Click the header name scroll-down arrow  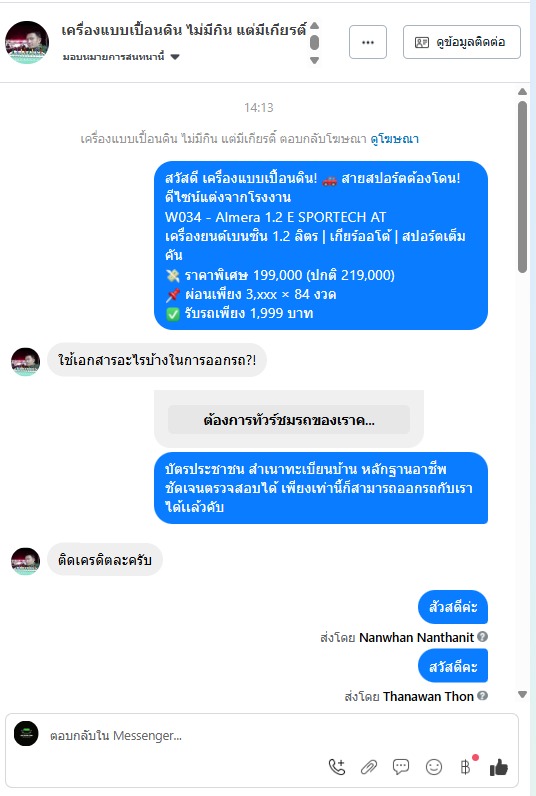[315, 60]
